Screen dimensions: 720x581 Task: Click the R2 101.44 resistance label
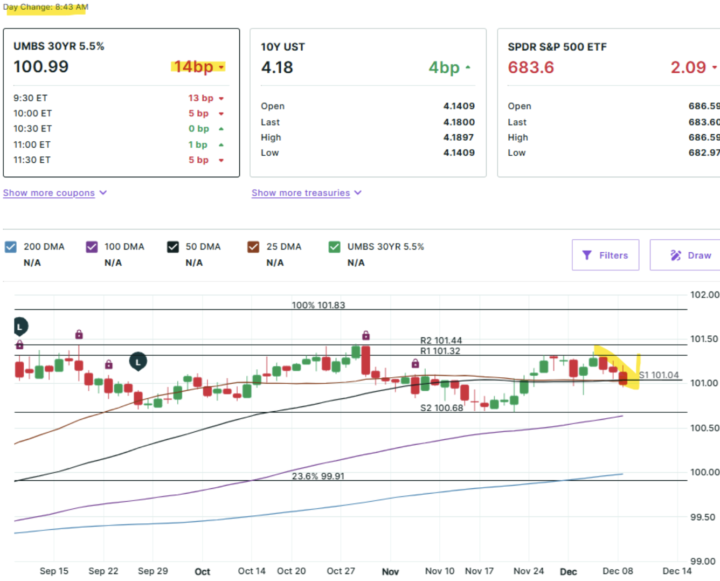[x=441, y=340]
